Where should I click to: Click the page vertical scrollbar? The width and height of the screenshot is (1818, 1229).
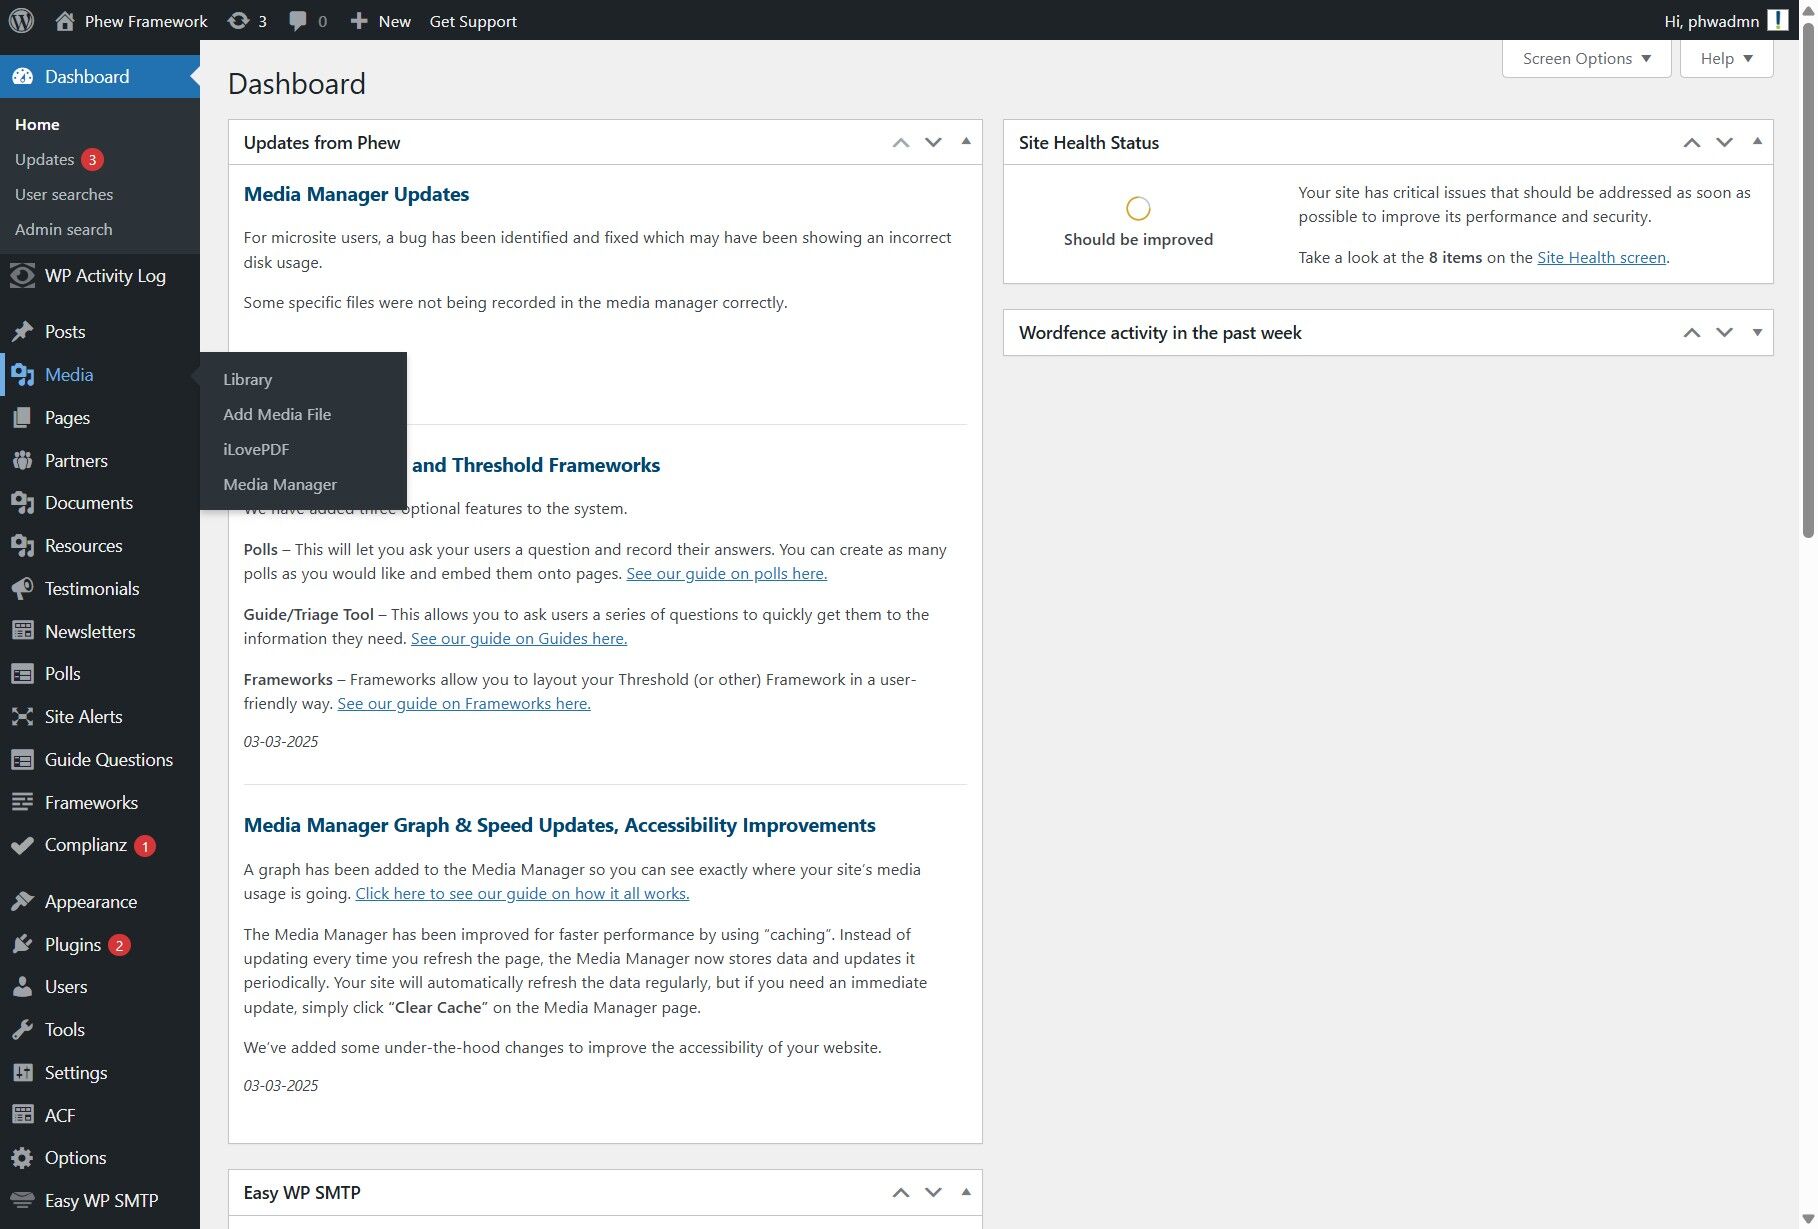(x=1808, y=280)
